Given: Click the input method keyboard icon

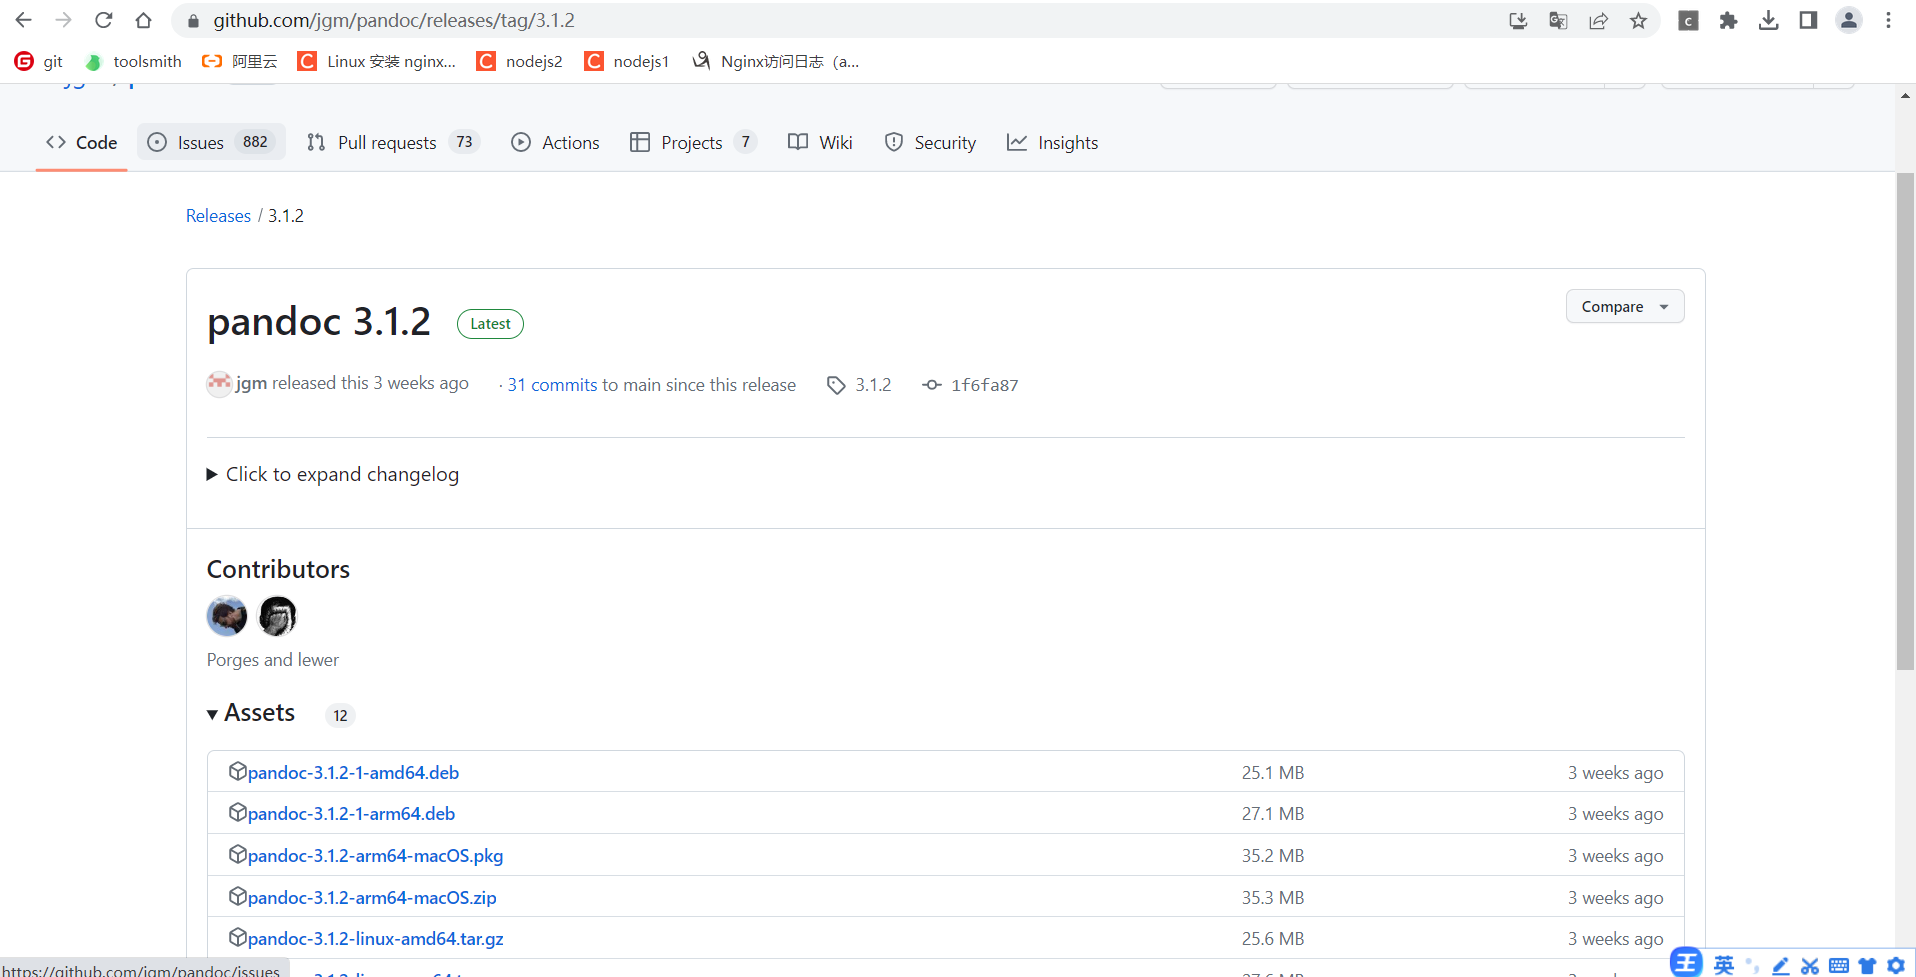Looking at the screenshot, I should tap(1839, 965).
